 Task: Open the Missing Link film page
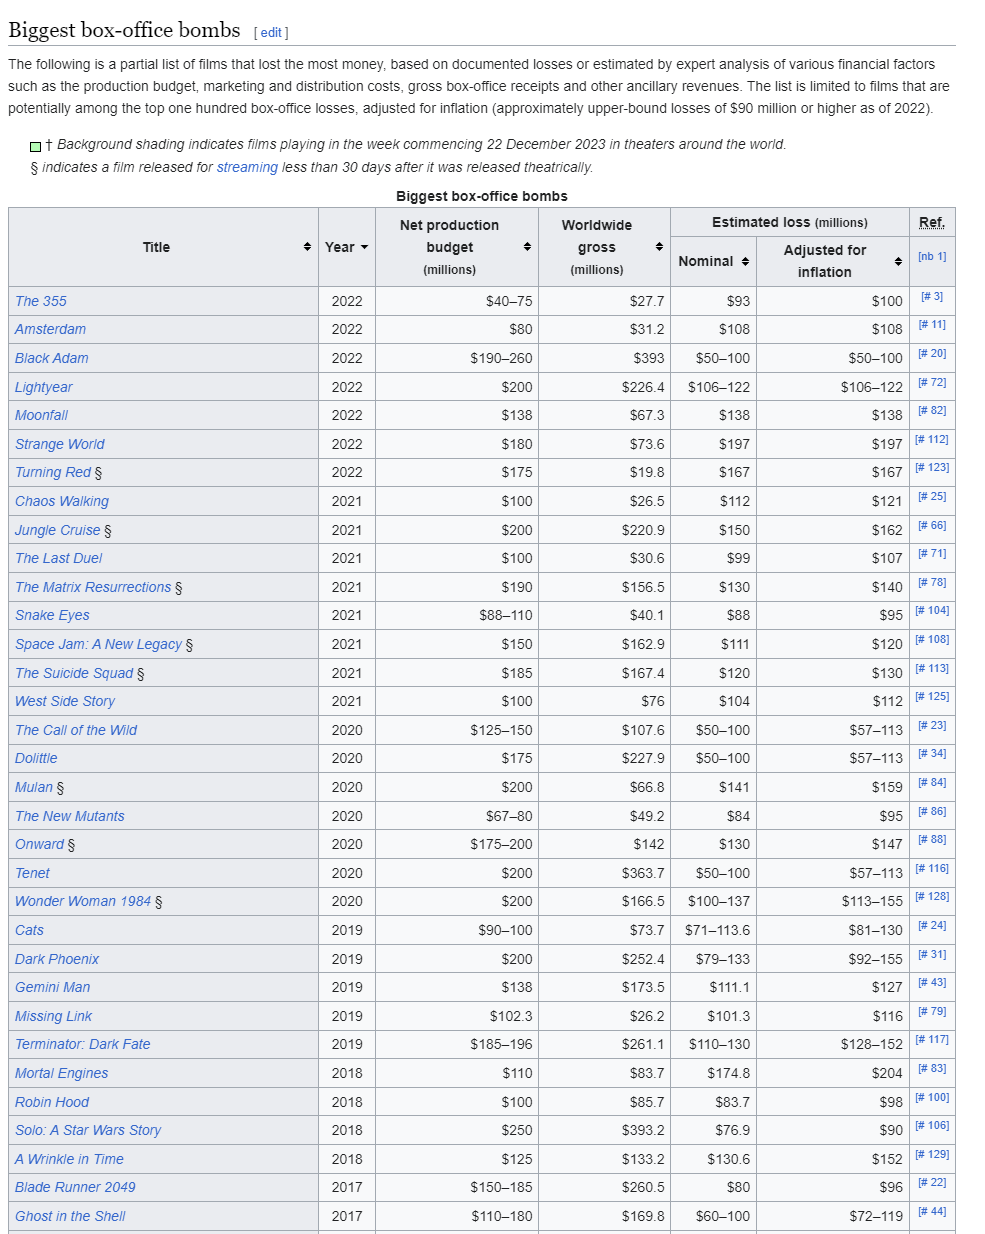(53, 1016)
